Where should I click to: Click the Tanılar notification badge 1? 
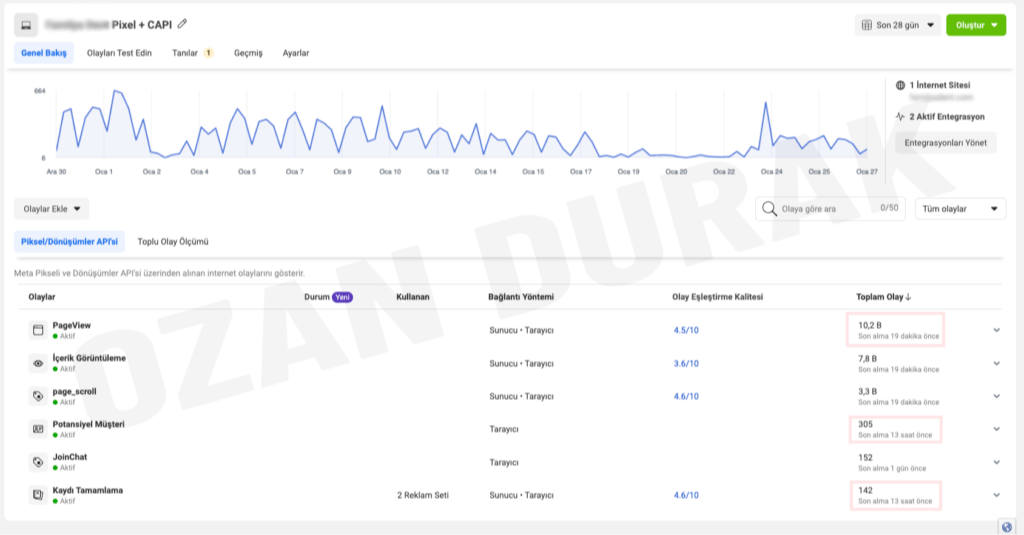click(x=208, y=53)
